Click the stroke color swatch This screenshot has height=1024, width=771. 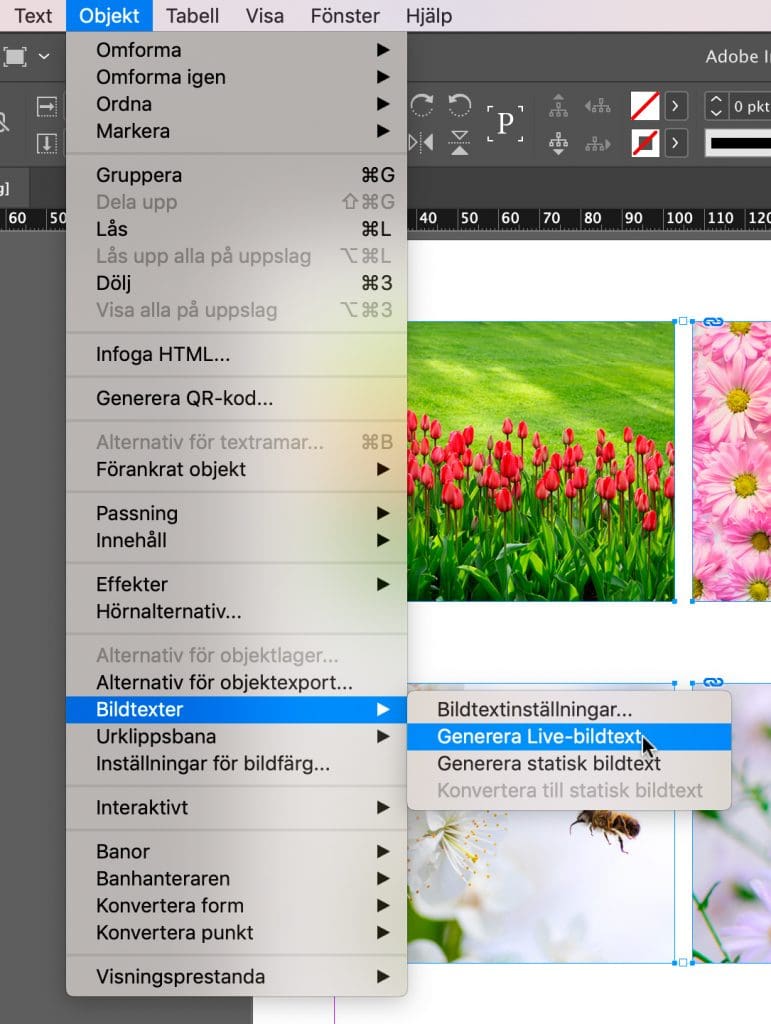pyautogui.click(x=644, y=143)
